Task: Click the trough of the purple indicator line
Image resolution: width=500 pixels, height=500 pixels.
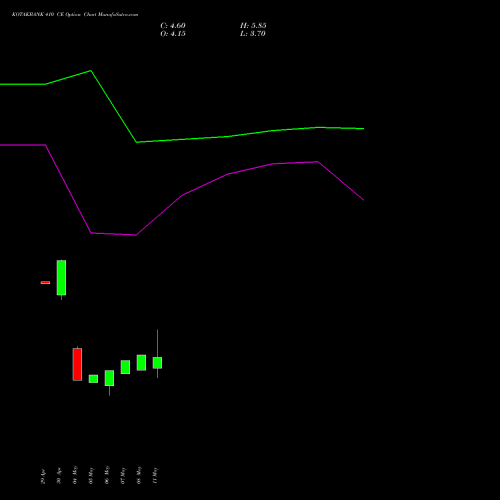Action: [x=135, y=235]
